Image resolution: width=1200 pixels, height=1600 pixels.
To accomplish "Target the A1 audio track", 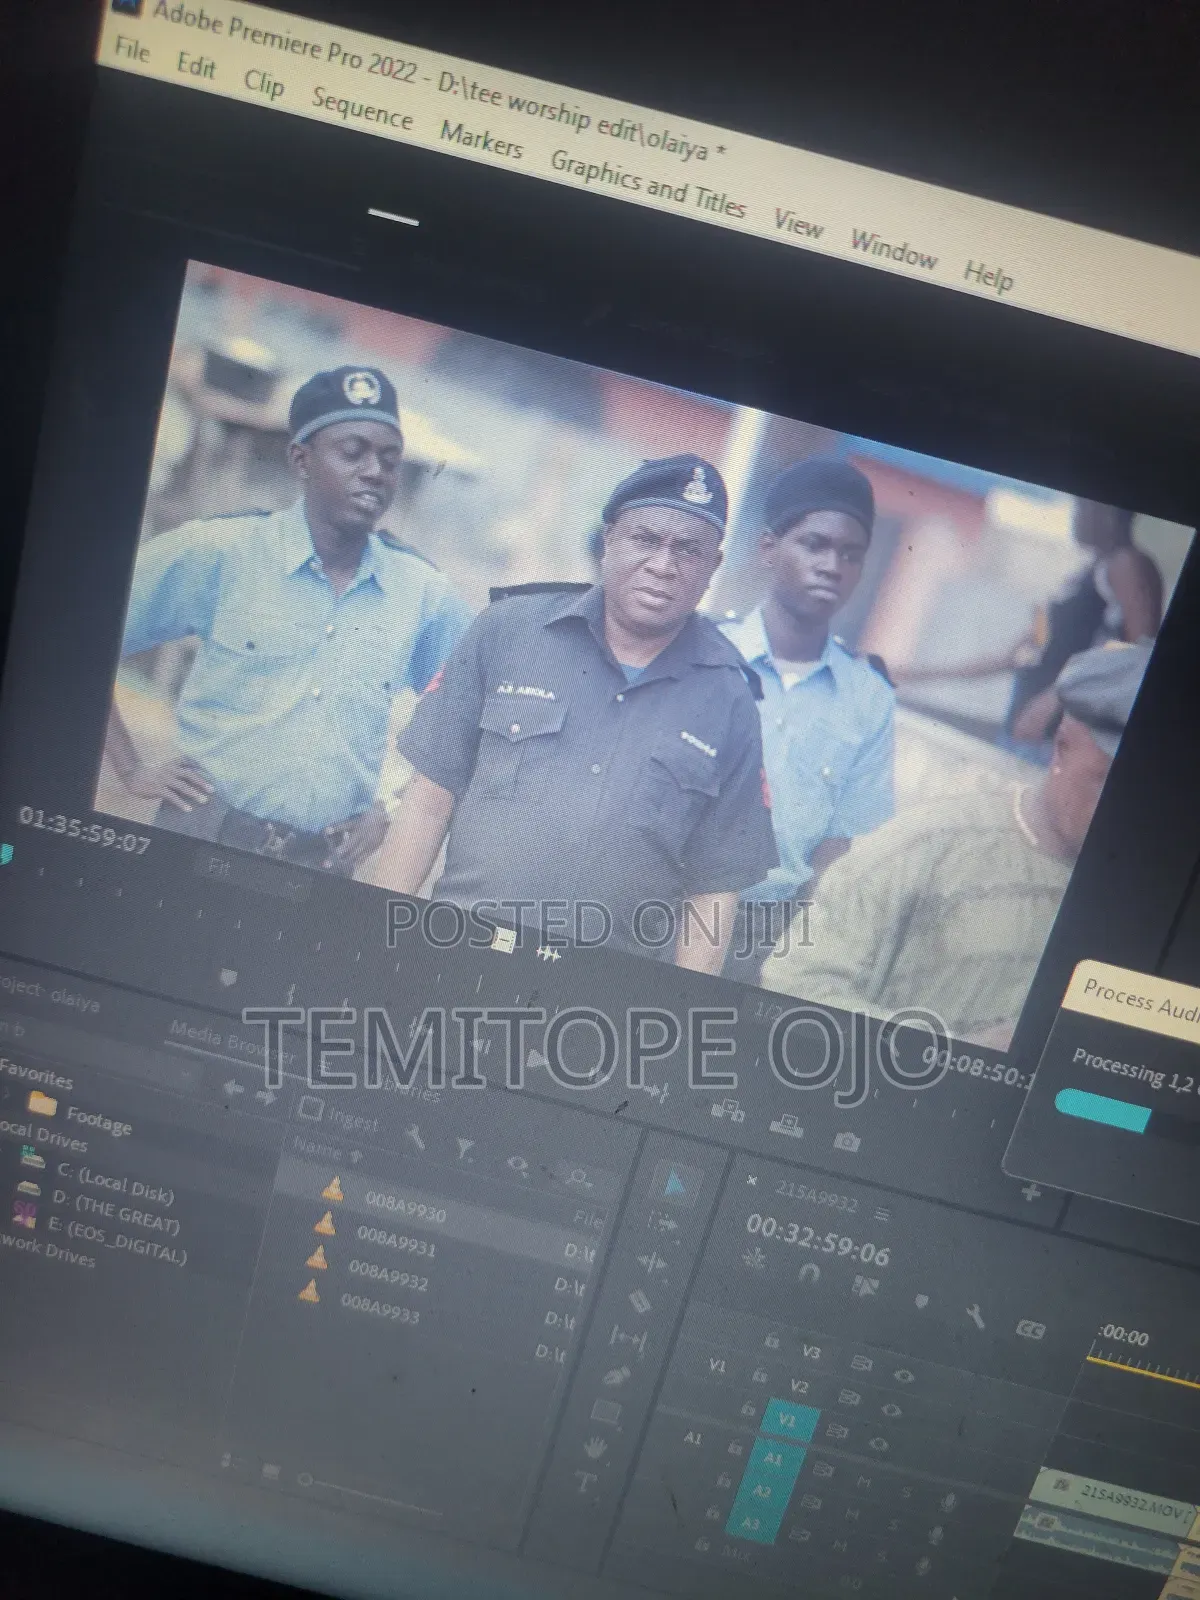I will (773, 1459).
